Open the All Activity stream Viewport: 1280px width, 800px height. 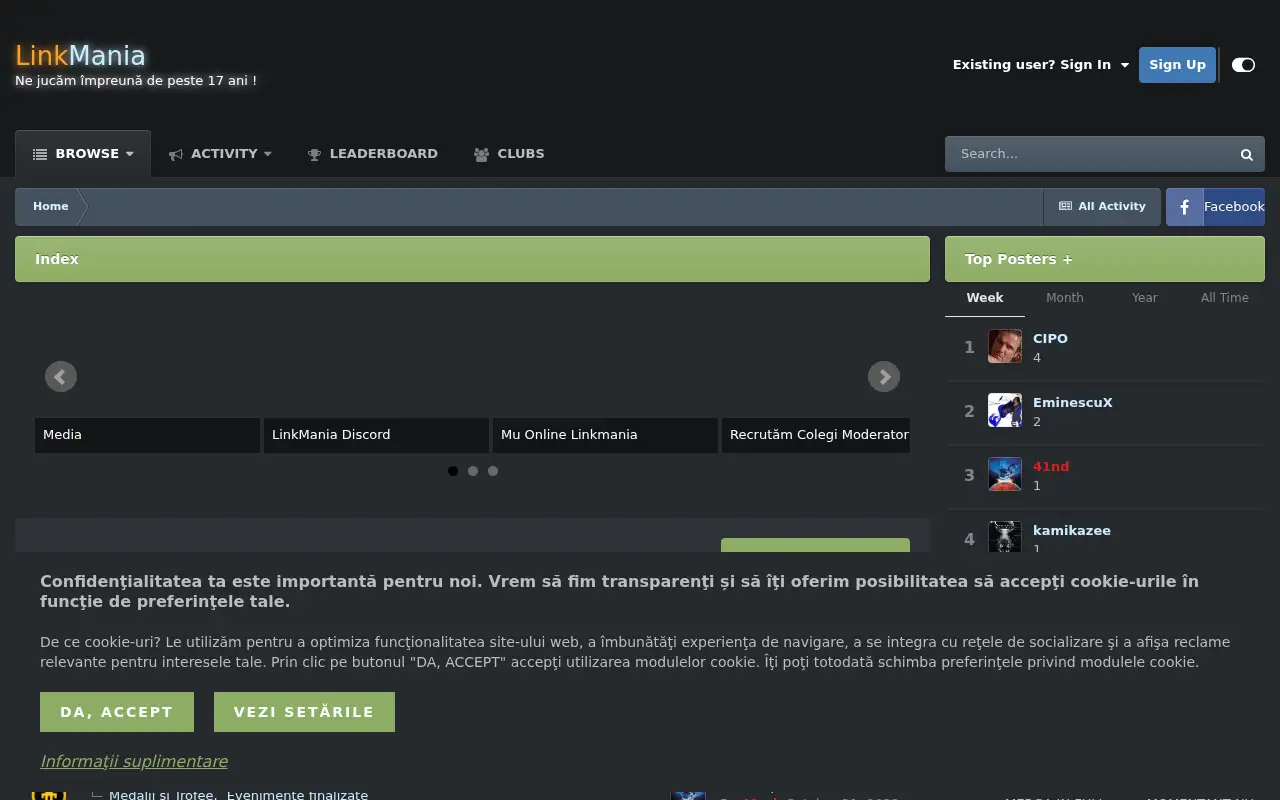point(1102,207)
